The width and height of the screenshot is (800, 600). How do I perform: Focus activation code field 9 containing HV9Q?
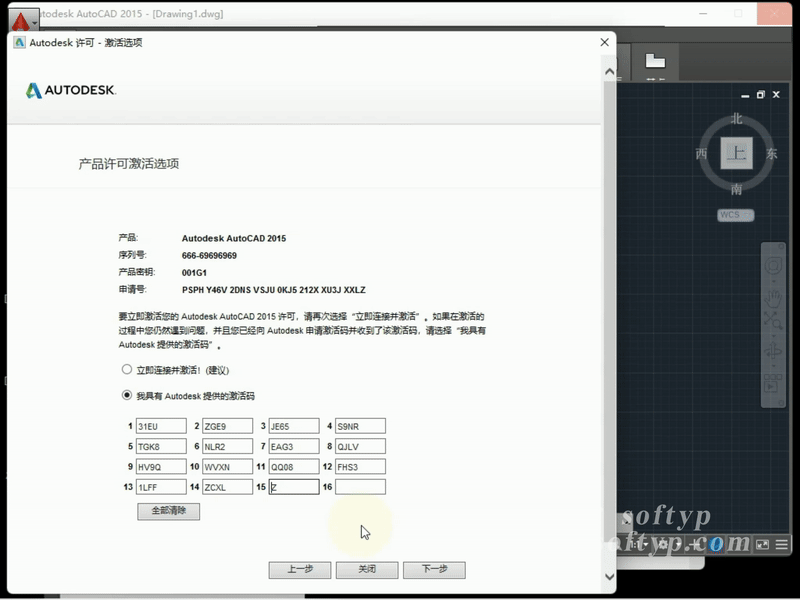161,466
